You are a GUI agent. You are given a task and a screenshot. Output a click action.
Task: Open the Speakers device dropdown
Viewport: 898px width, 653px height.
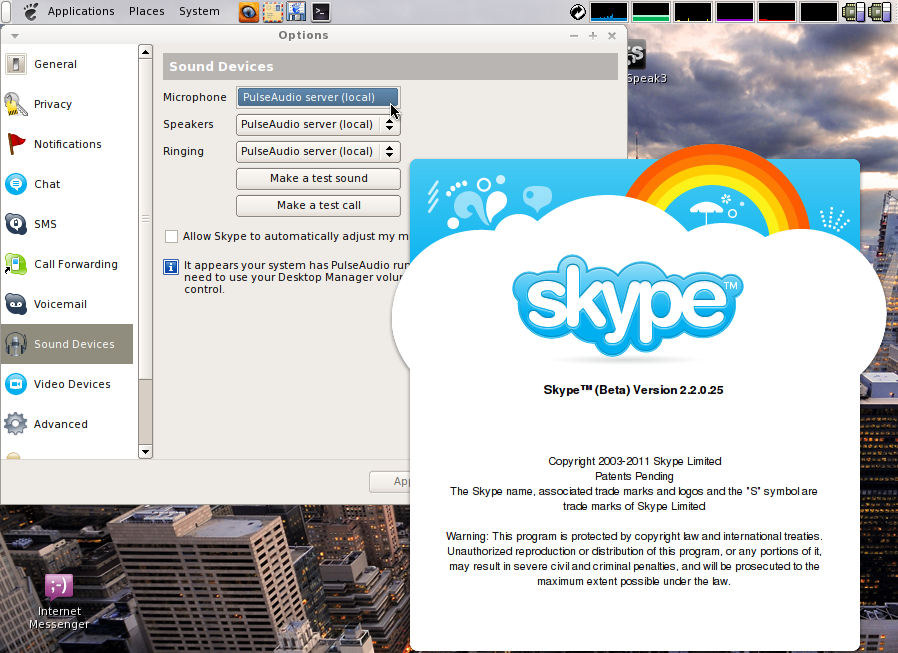point(318,124)
